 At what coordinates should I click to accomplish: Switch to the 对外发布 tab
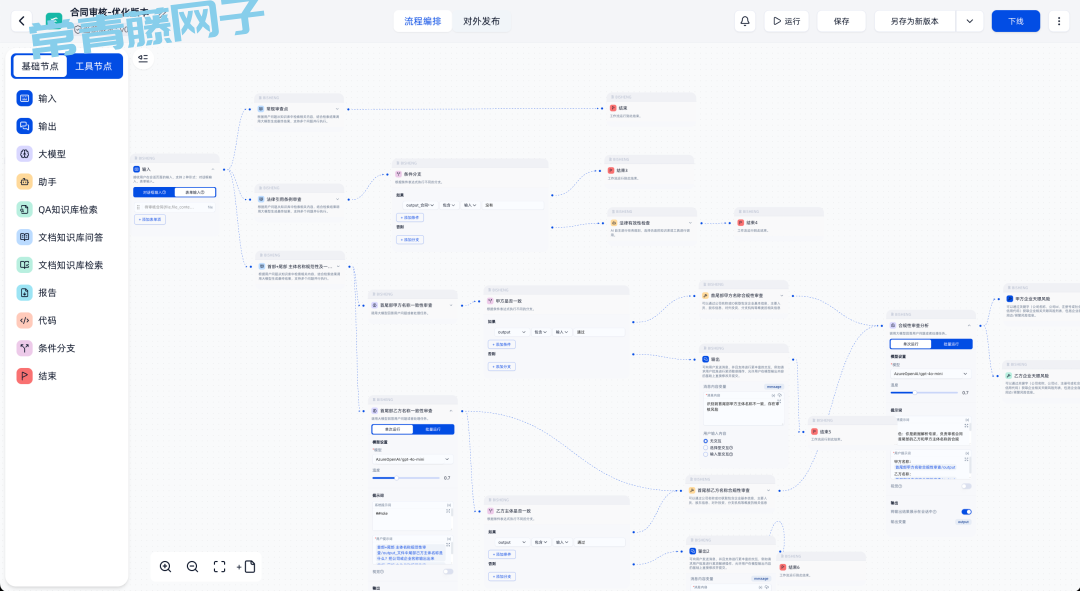(481, 21)
